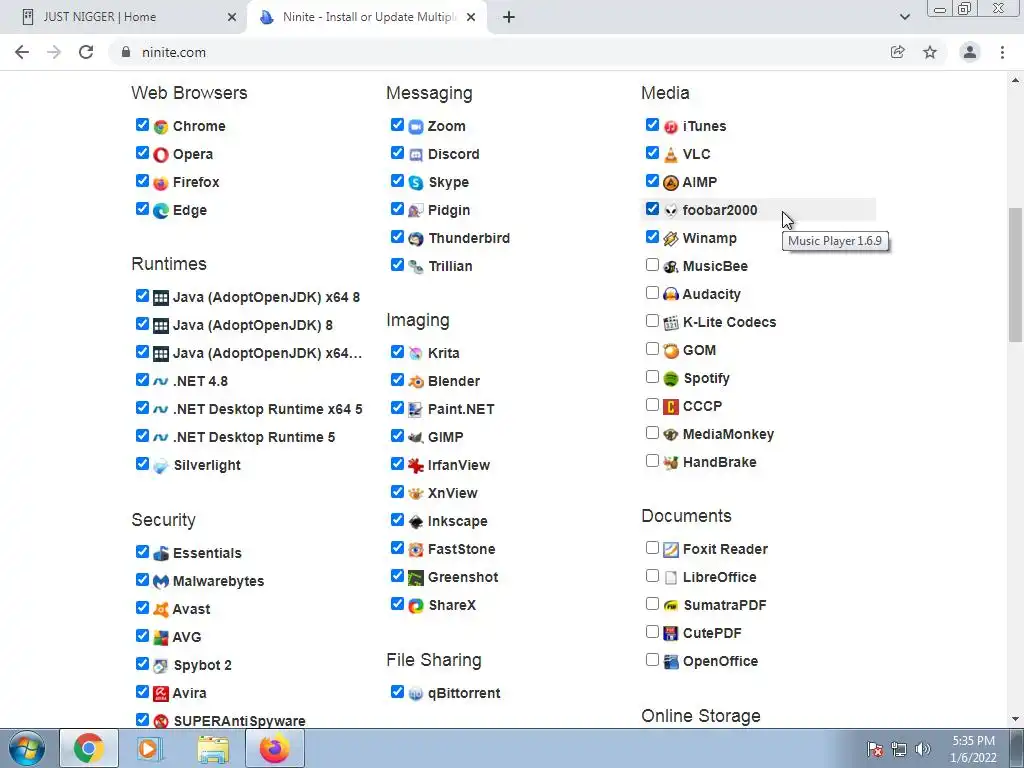Click the Discord icon
The height and width of the screenshot is (768, 1024).
416,155
